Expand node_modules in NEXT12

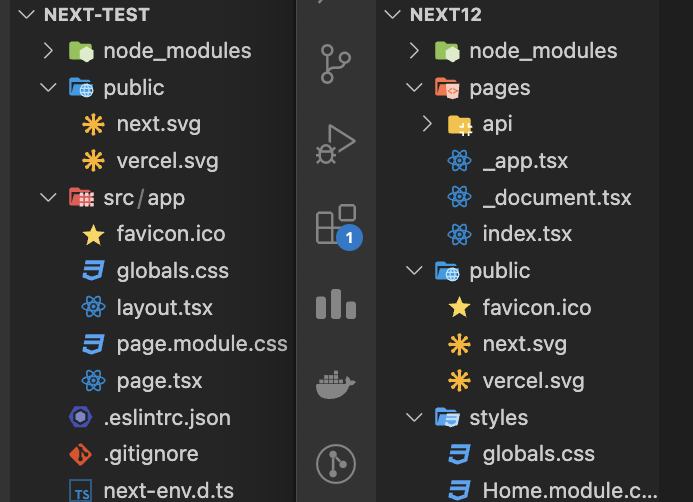point(414,51)
